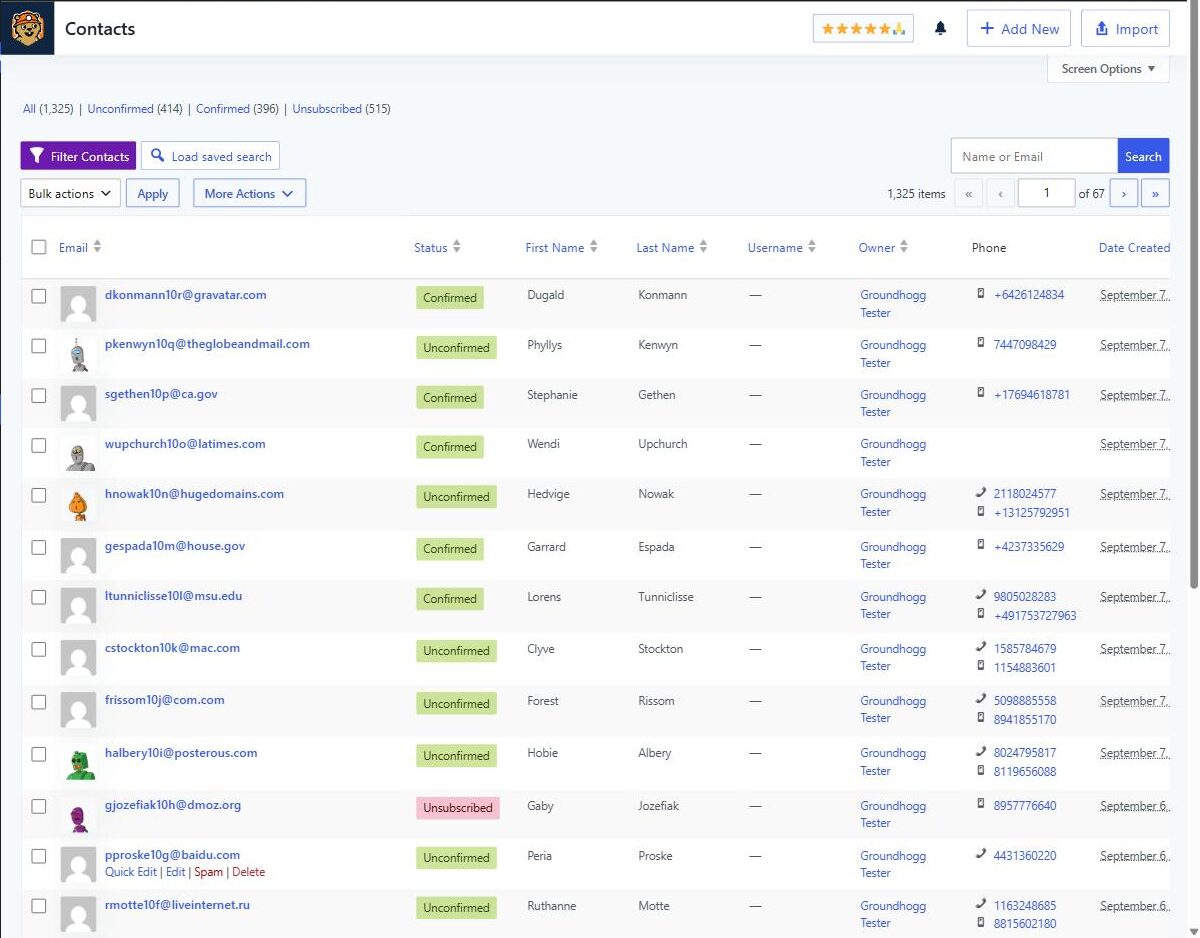The width and height of the screenshot is (1200, 938).
Task: Expand Screen Options panel
Action: pos(1108,69)
